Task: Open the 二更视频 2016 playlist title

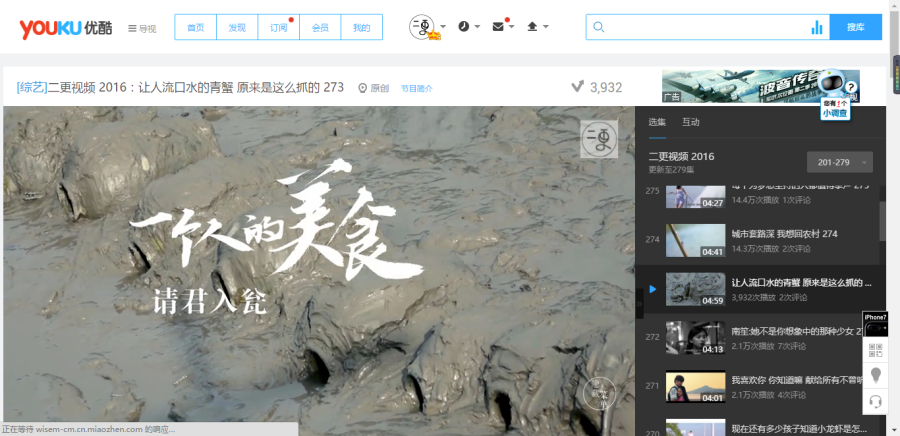Action: (681, 157)
